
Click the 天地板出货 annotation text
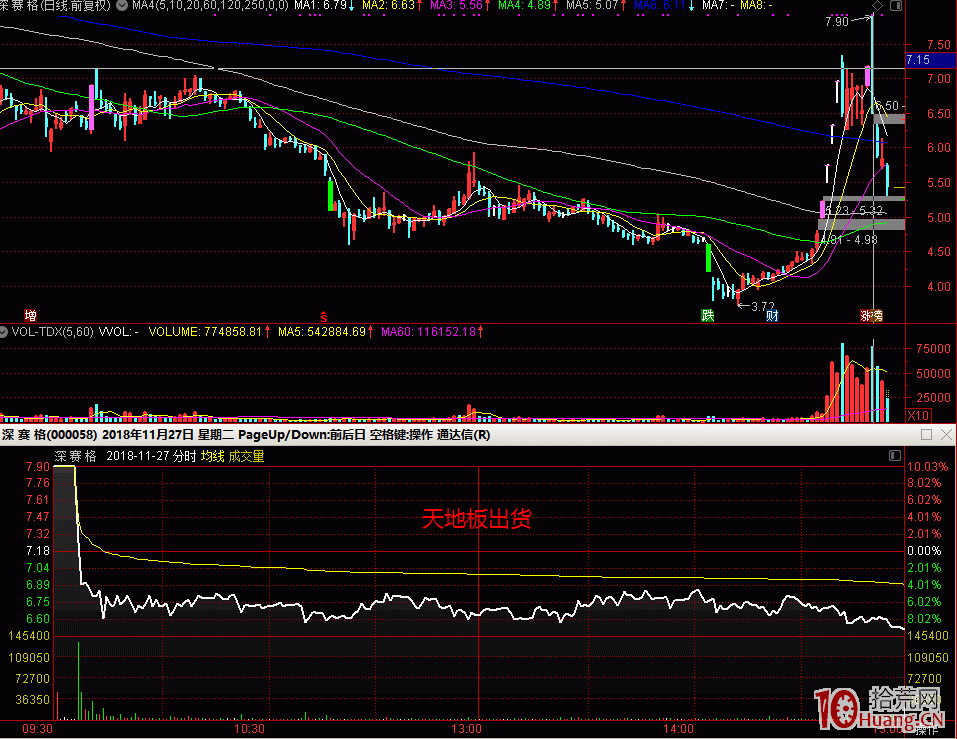(x=476, y=518)
